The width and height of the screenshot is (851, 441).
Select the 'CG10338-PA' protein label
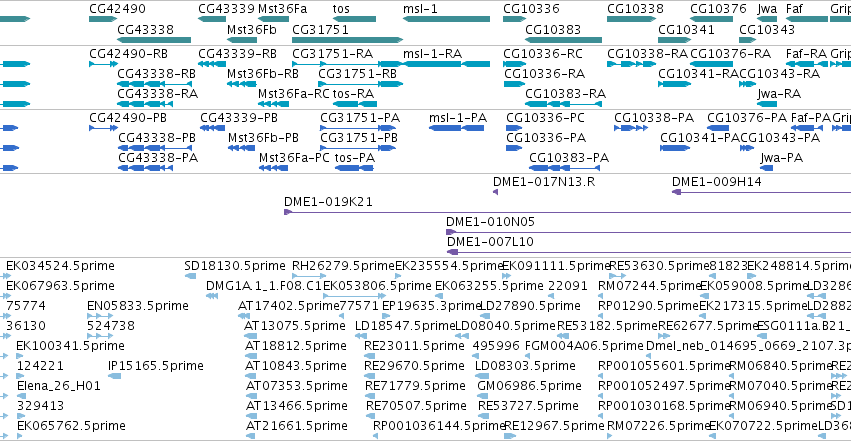coord(654,118)
